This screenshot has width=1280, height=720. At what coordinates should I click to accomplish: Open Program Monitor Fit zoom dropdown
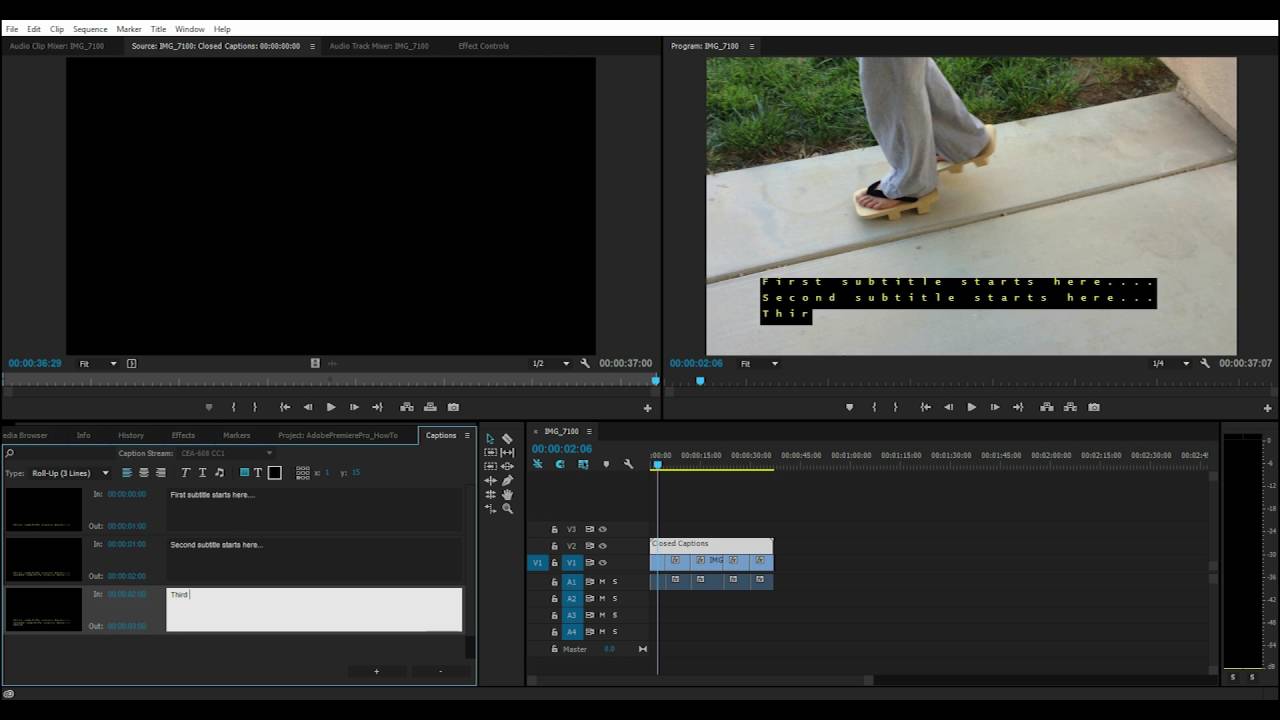coord(759,364)
